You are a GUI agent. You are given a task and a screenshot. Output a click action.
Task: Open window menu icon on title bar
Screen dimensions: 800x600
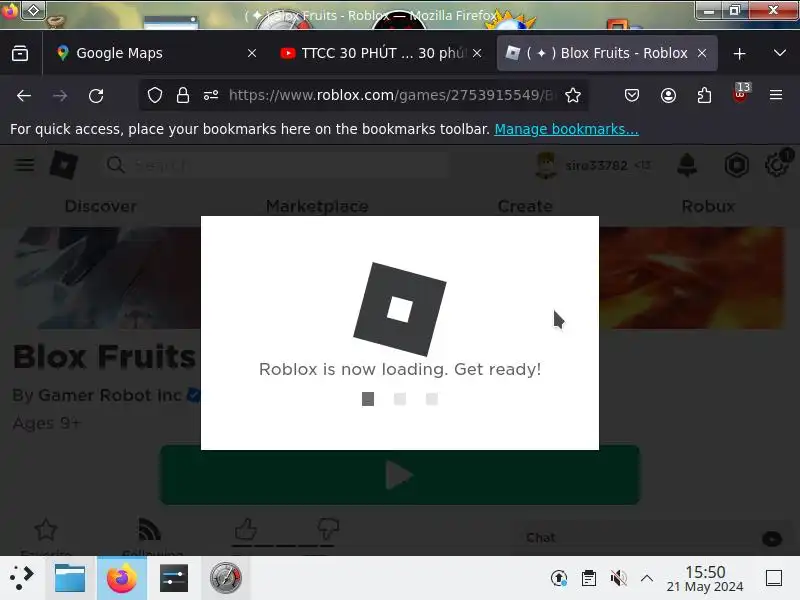coord(10,10)
